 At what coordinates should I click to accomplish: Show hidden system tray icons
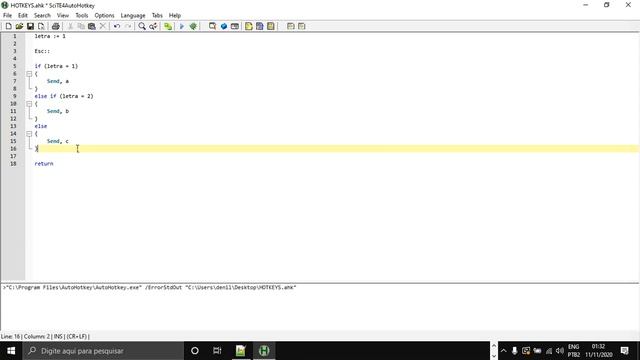pyautogui.click(x=503, y=351)
